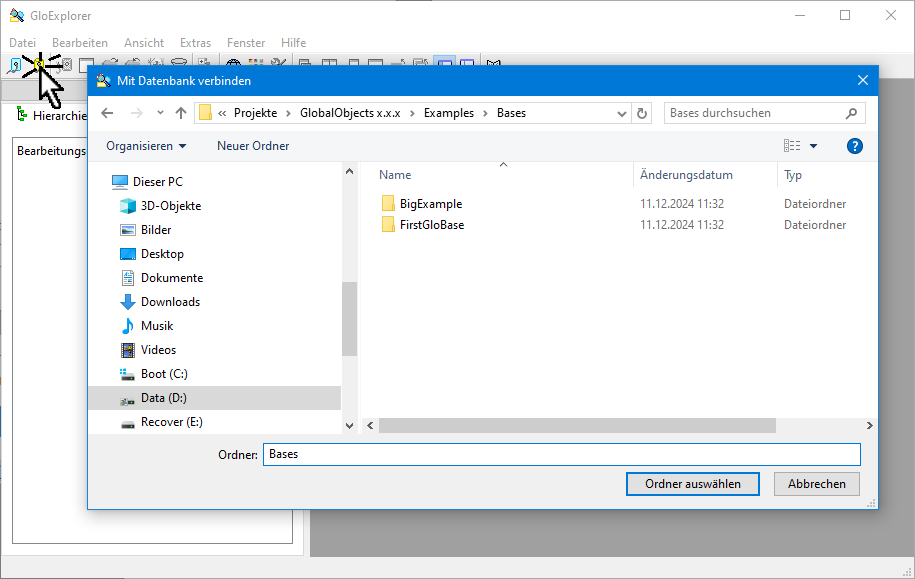The height and width of the screenshot is (579, 915).
Task: Open the Hilfe menu
Action: (x=294, y=43)
